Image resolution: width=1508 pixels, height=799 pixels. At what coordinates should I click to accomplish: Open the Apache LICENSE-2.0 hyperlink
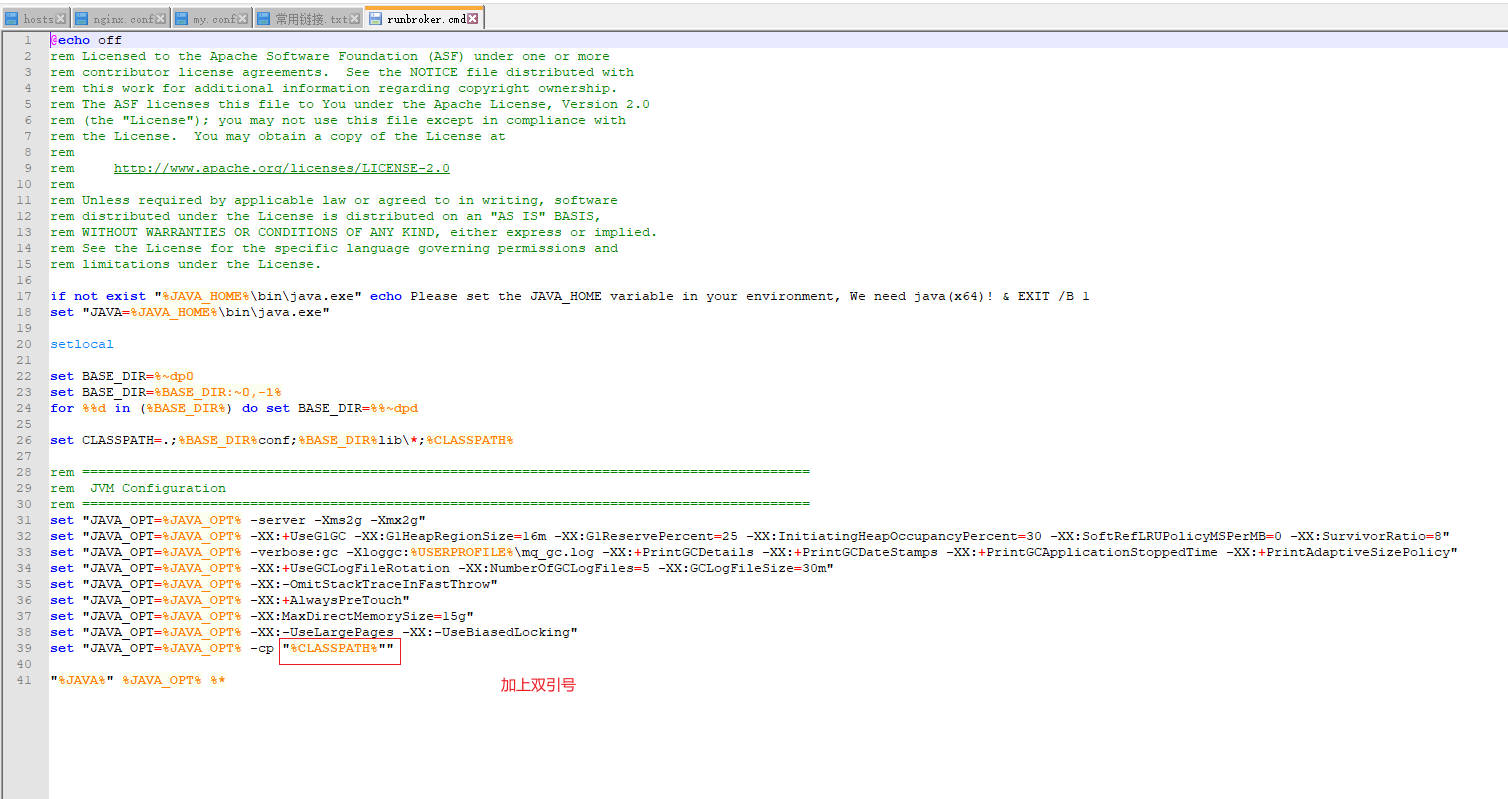281,168
